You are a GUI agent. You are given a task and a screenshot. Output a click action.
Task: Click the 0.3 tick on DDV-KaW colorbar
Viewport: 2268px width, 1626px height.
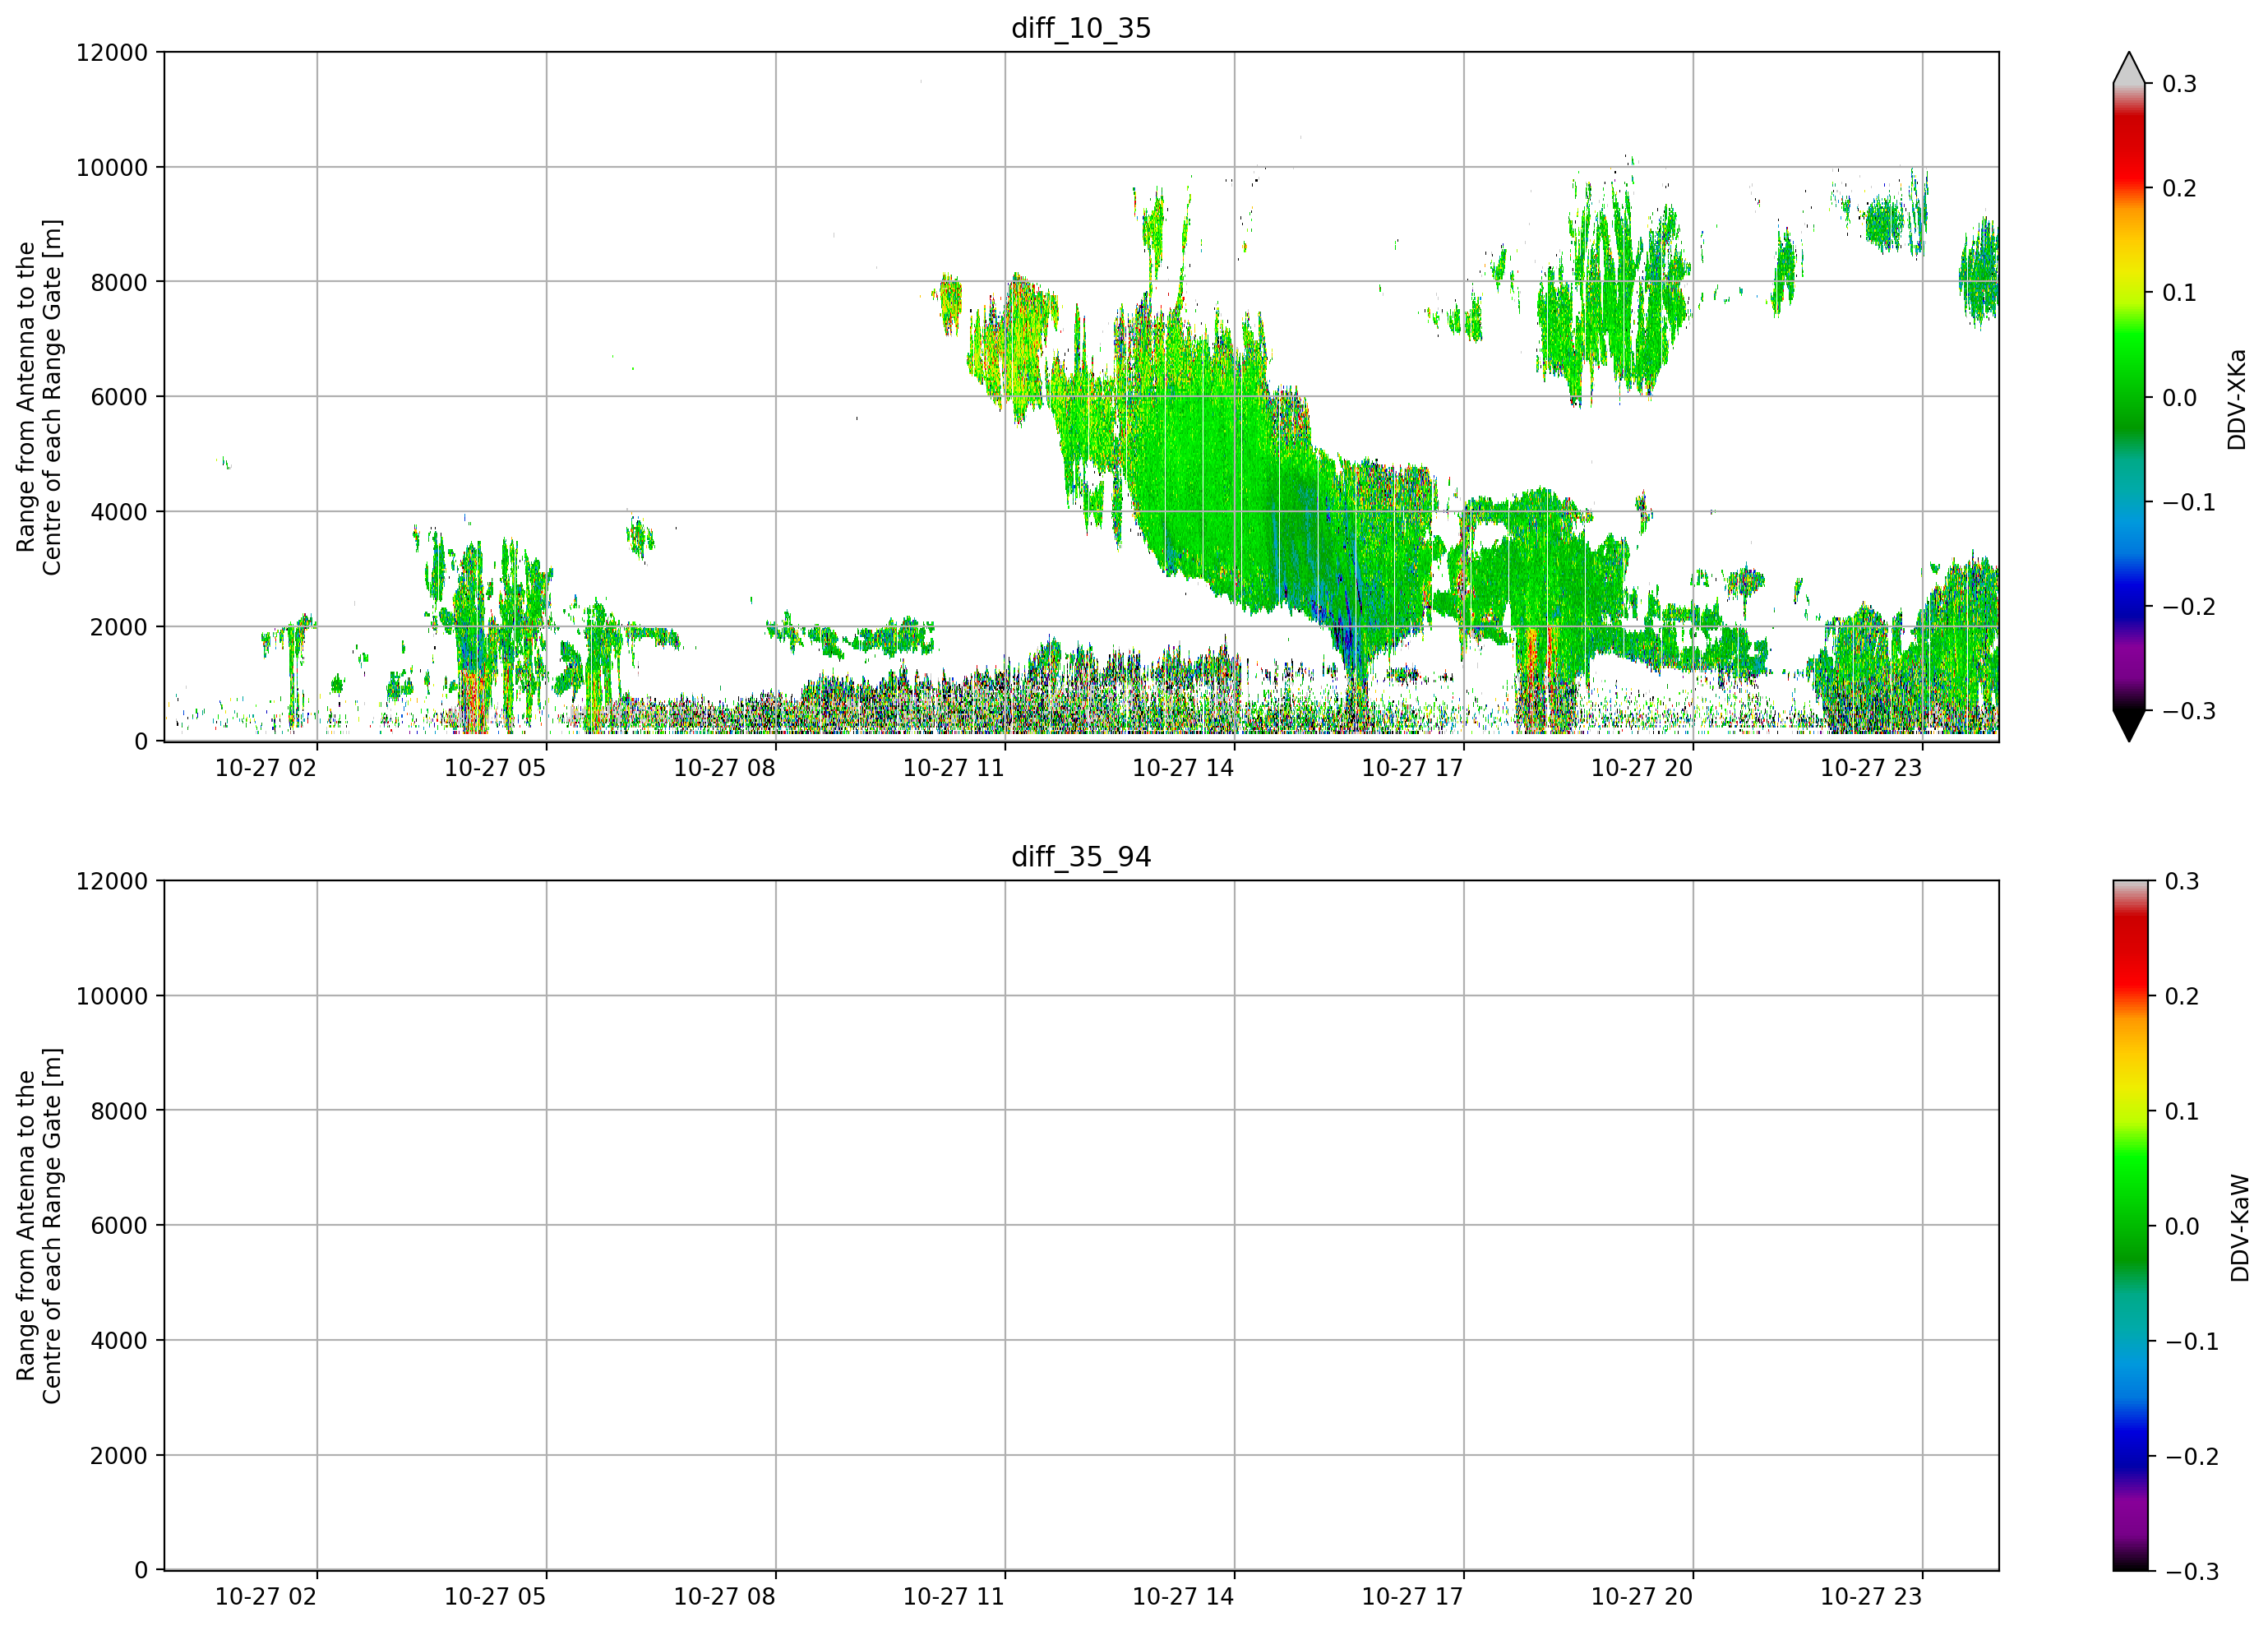pos(2182,881)
